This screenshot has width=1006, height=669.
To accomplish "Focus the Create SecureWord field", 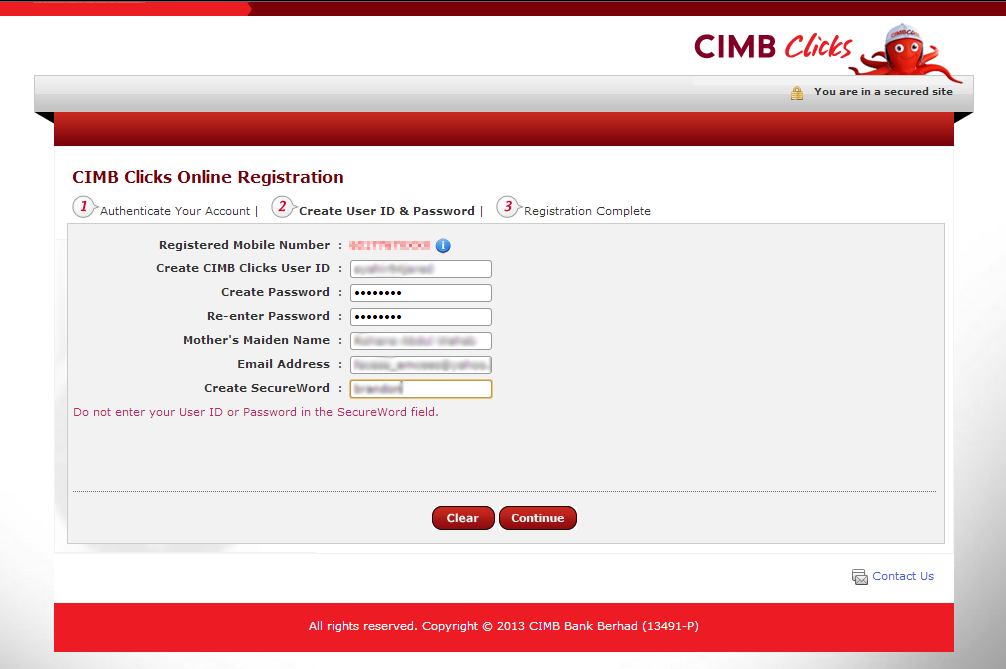I will pyautogui.click(x=421, y=389).
